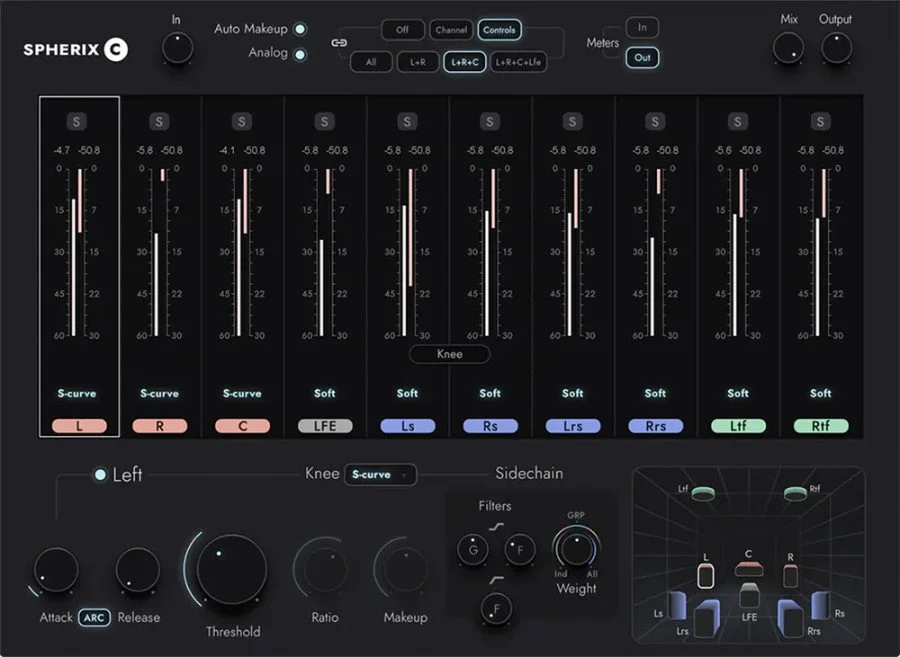Viewport: 900px width, 657px height.
Task: Click the high-pass filter F knob in Sidechain
Action: tap(497, 609)
